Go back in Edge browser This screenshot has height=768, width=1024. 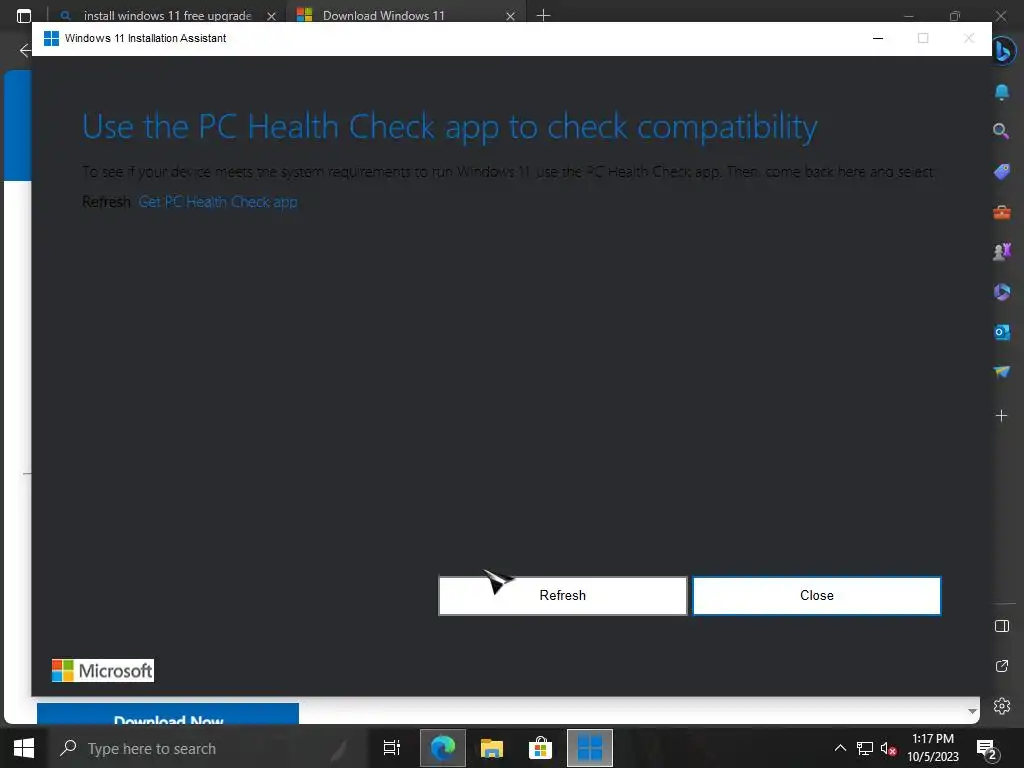25,50
